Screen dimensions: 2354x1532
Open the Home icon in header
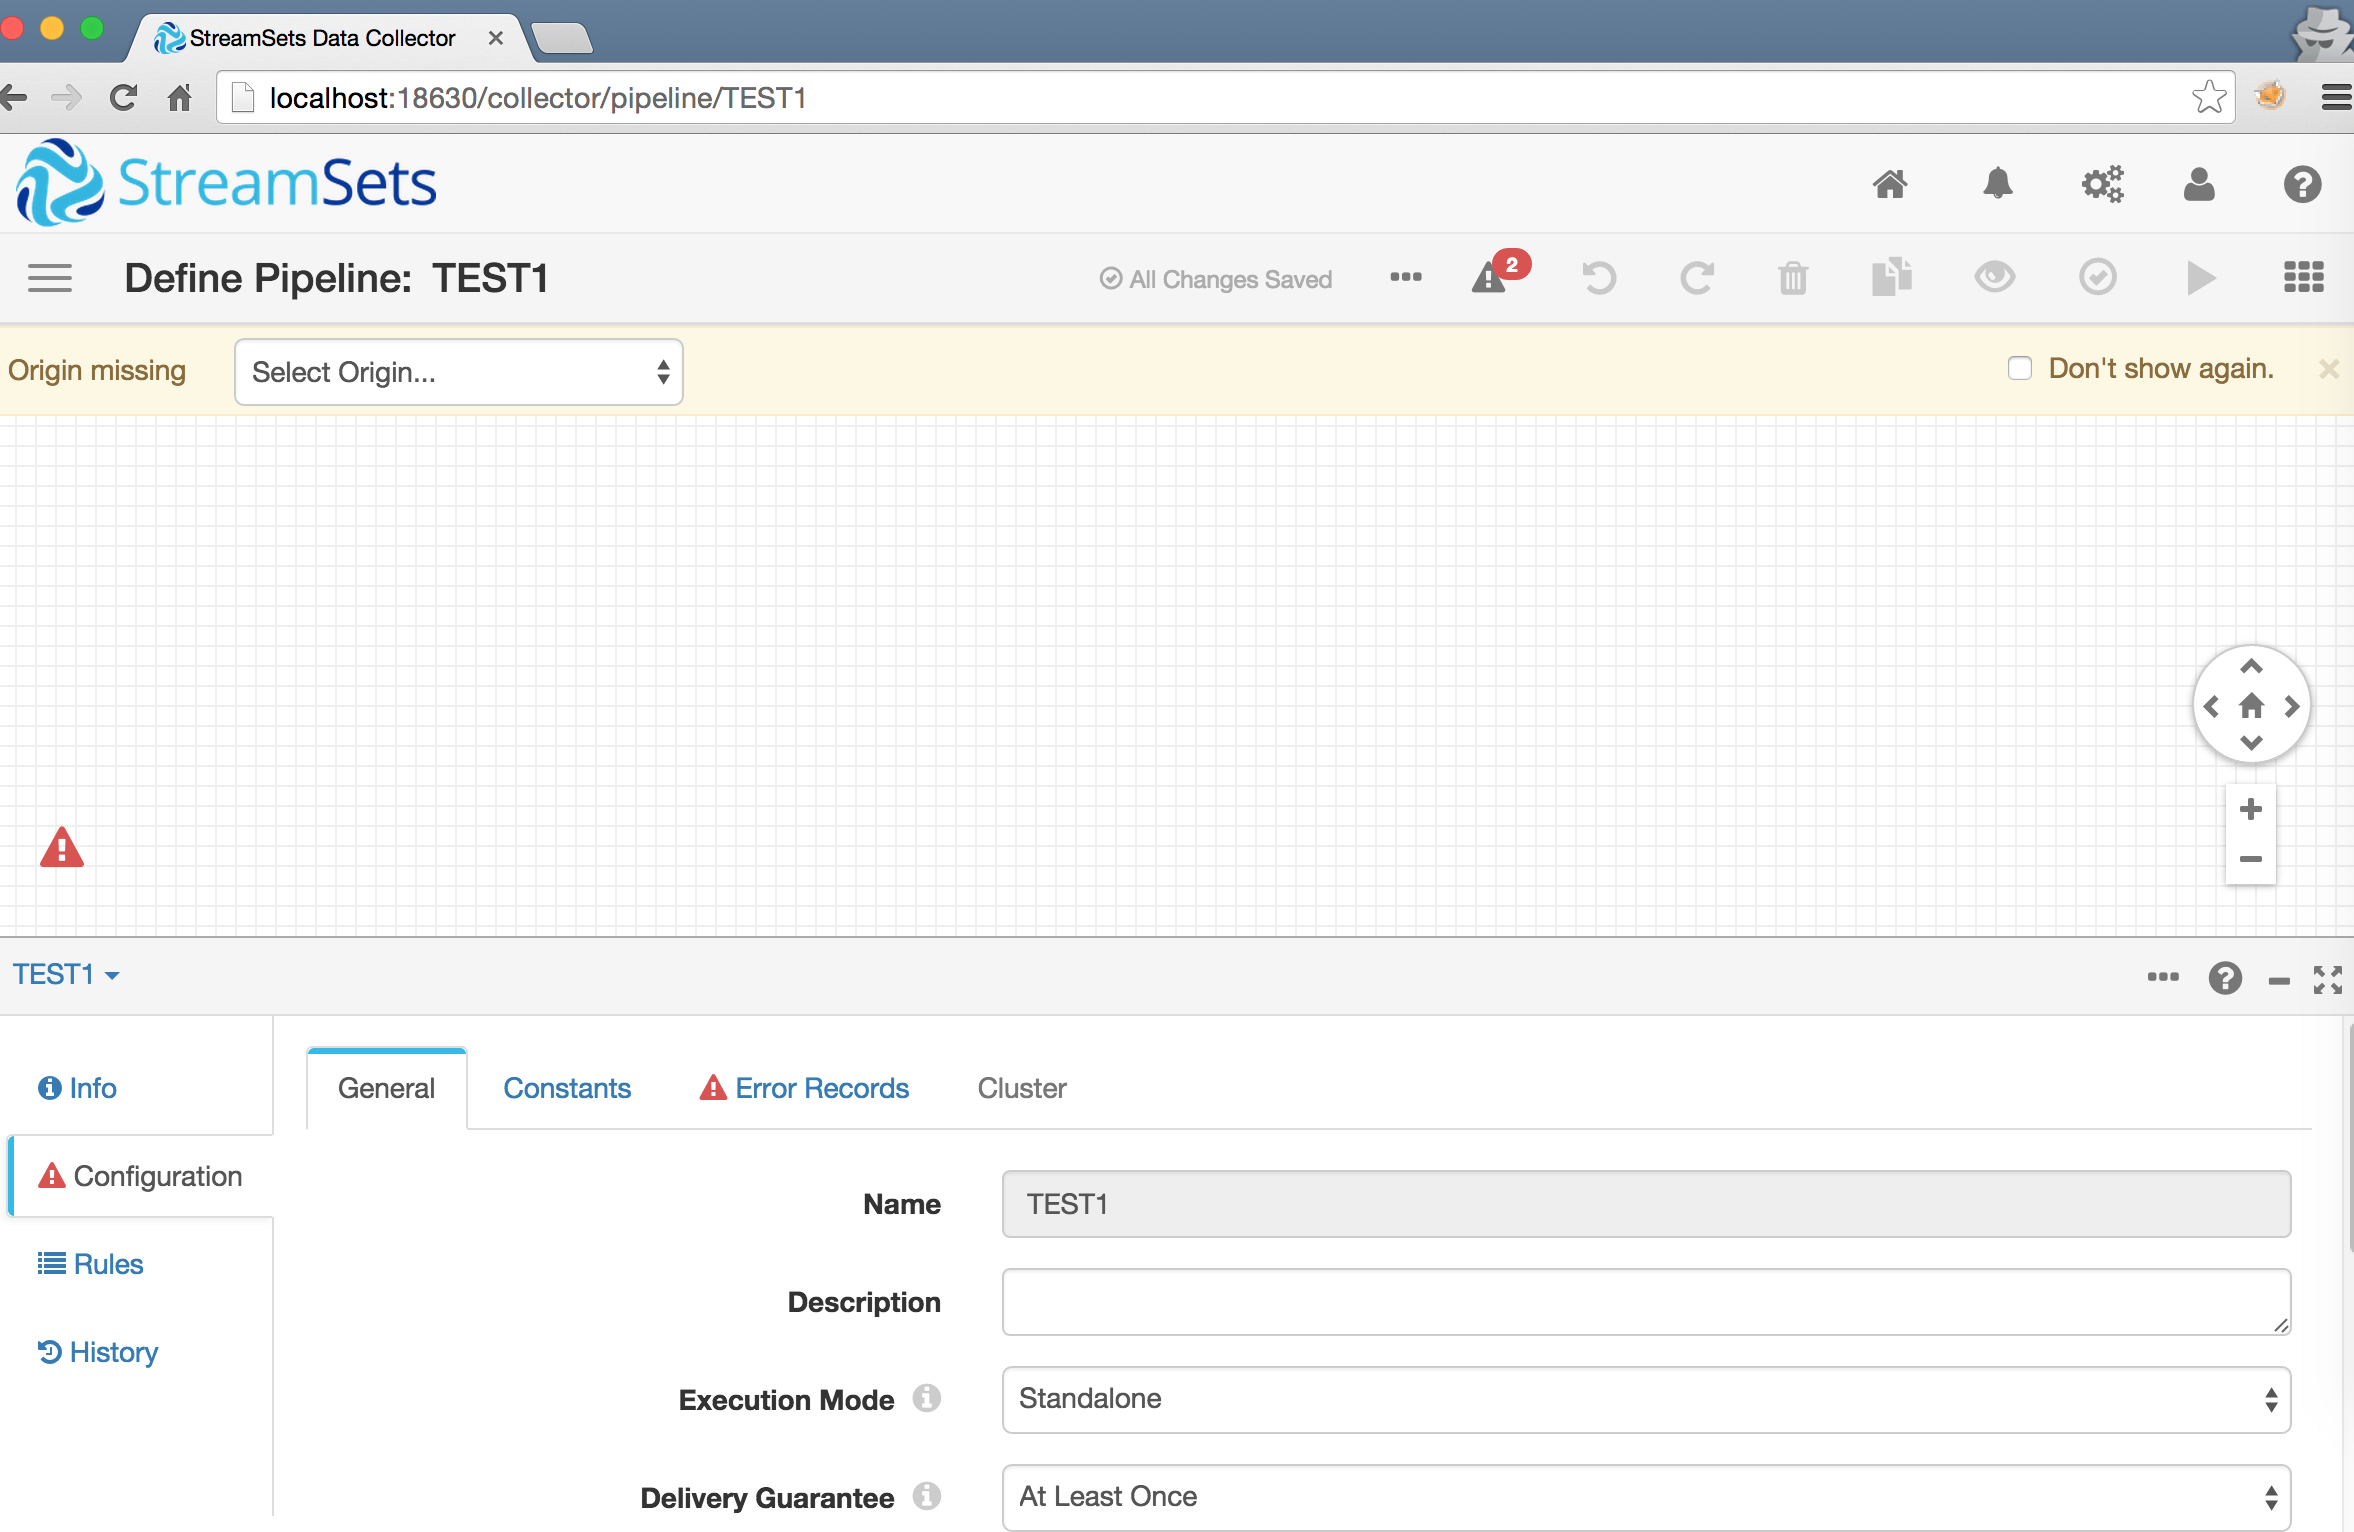click(1890, 184)
